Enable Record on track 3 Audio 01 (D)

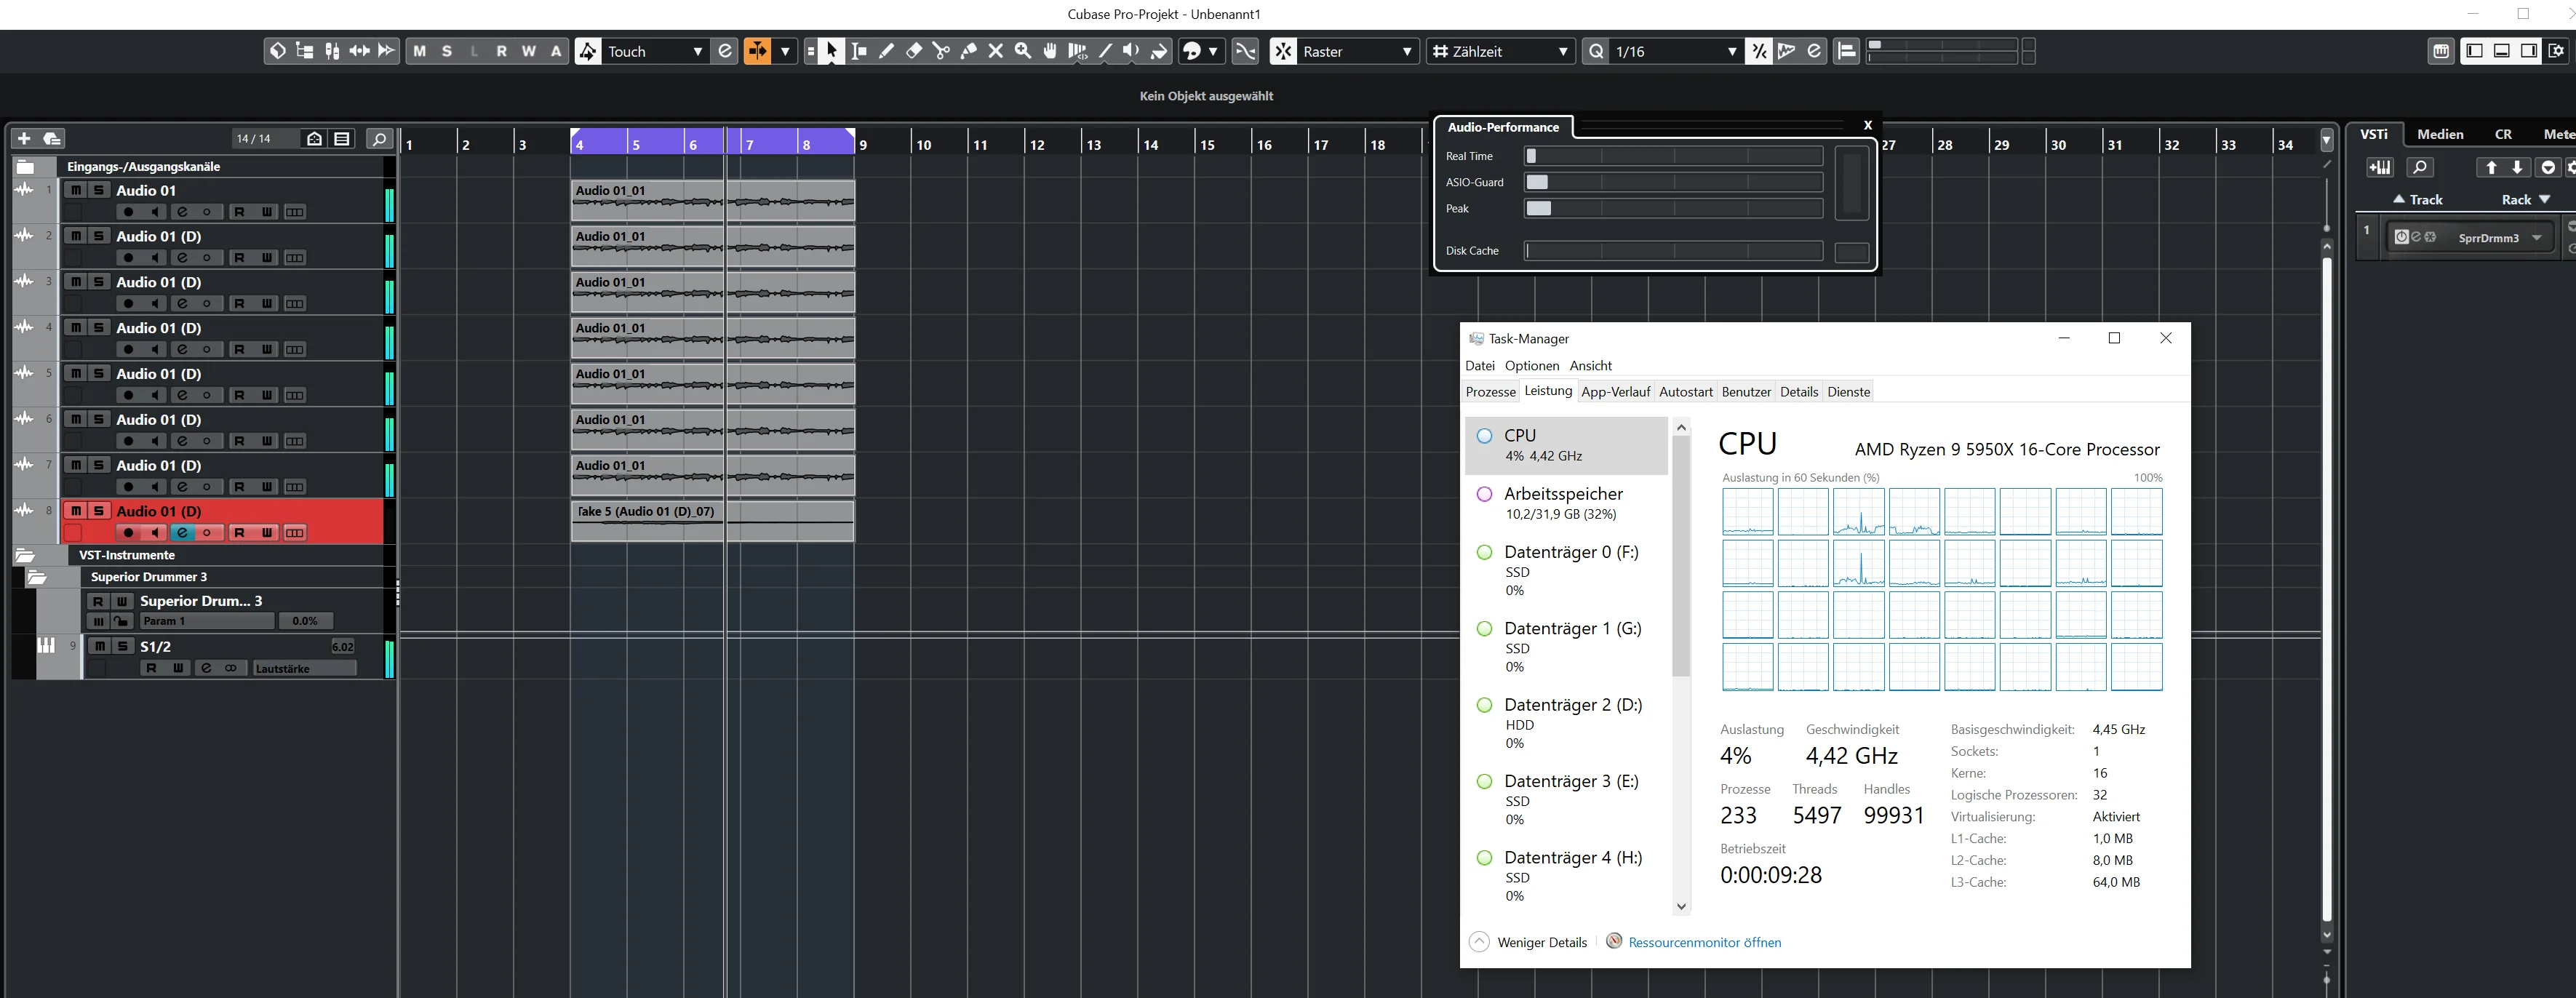click(128, 303)
